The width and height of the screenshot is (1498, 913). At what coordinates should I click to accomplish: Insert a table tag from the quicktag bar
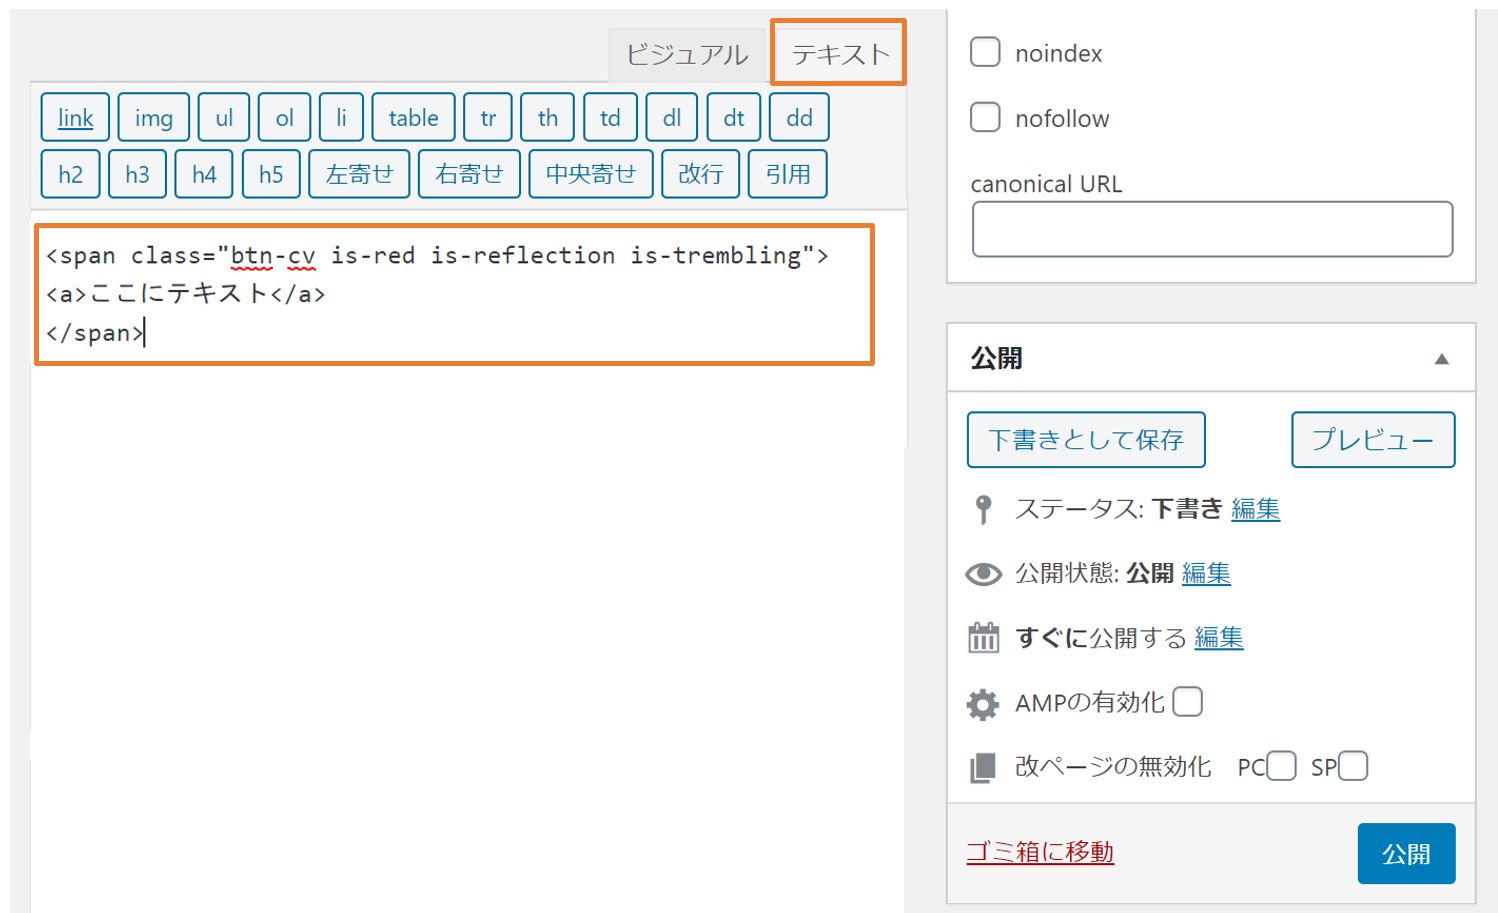pyautogui.click(x=413, y=117)
